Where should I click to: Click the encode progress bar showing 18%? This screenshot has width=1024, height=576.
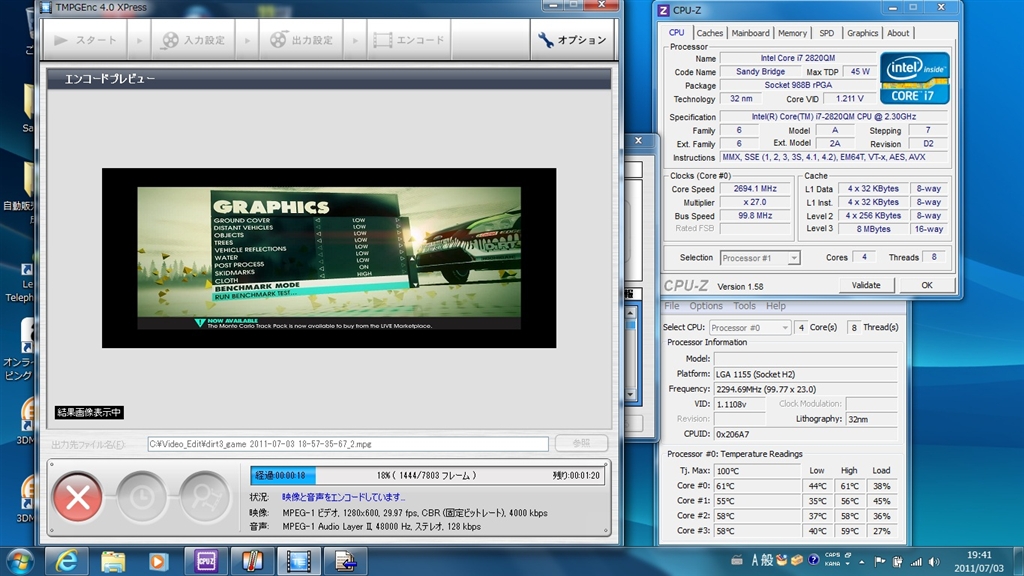[x=427, y=475]
